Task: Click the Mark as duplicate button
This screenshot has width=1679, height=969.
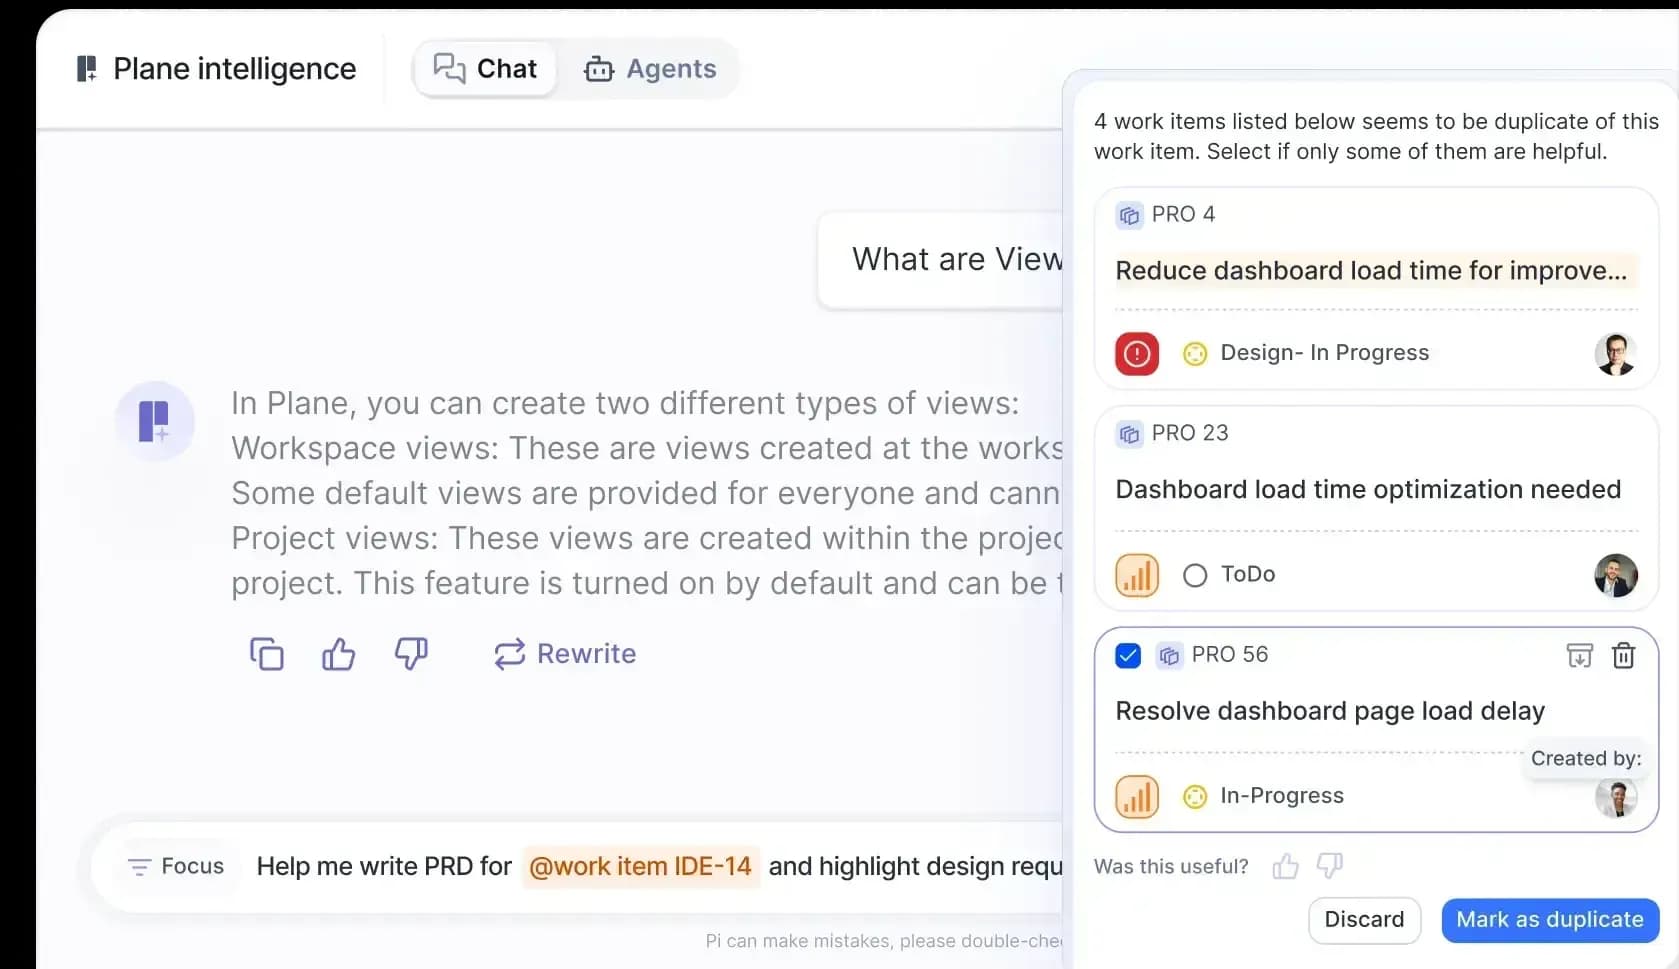Action: pyautogui.click(x=1549, y=920)
